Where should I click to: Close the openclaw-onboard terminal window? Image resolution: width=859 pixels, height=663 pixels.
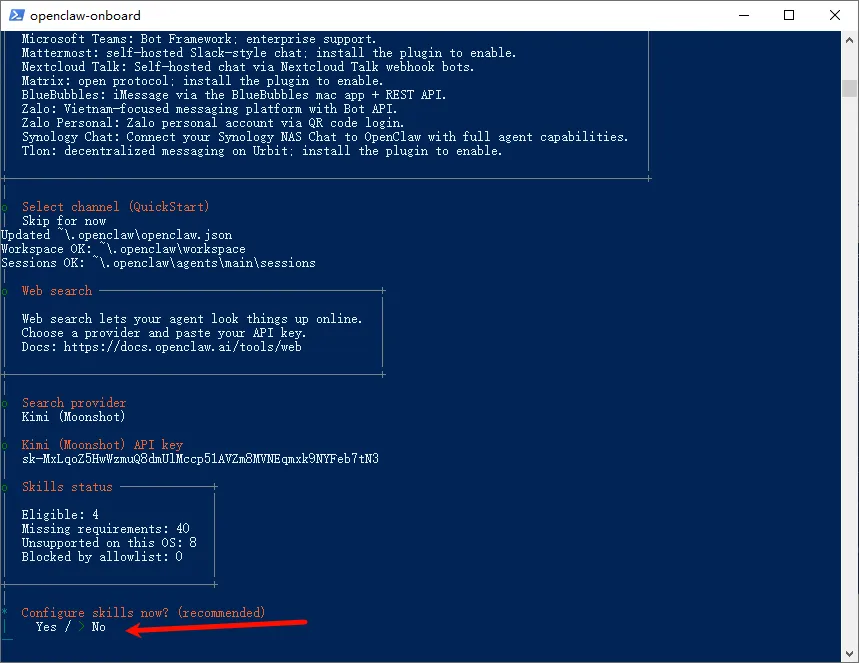pos(835,15)
